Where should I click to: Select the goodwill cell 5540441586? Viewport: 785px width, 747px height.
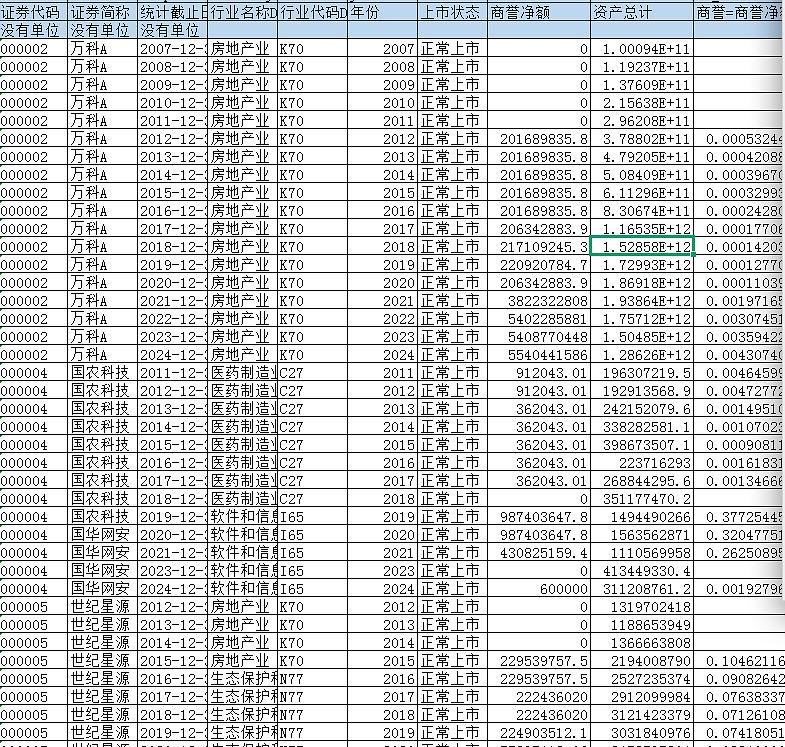point(539,354)
